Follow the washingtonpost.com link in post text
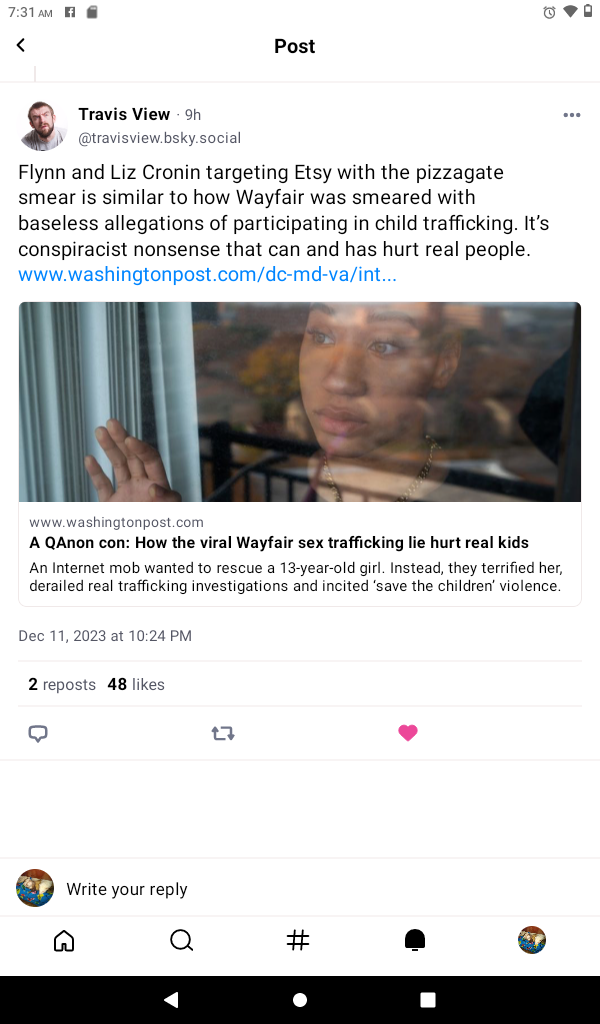600x1024 pixels. tap(207, 274)
